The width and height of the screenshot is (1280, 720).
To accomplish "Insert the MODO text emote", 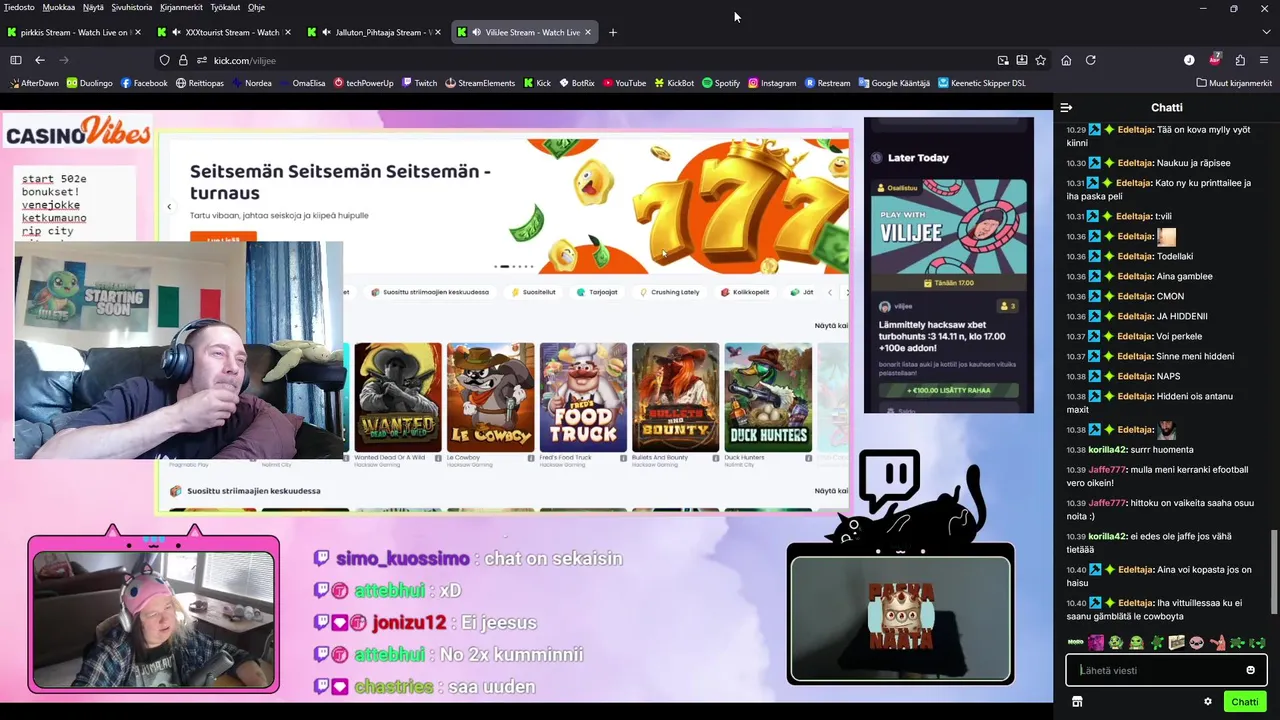I will pyautogui.click(x=1076, y=642).
